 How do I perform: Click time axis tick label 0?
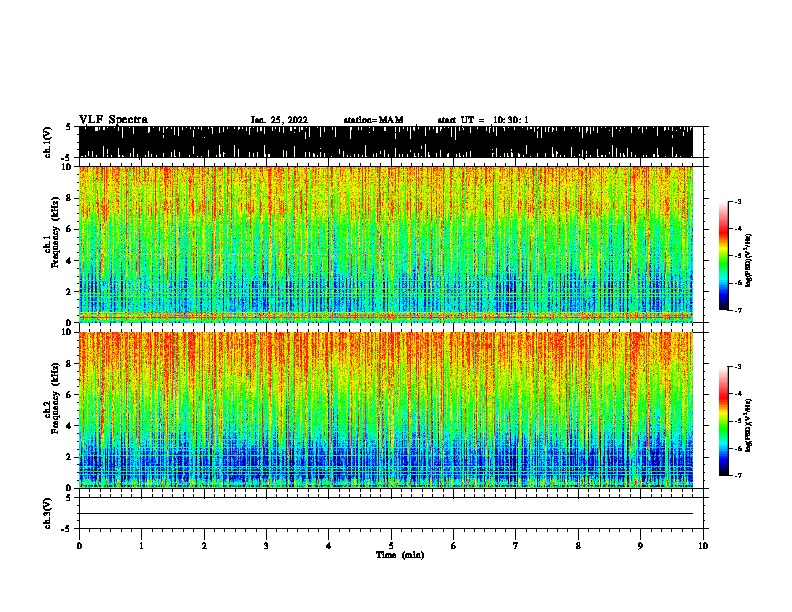pyautogui.click(x=79, y=545)
